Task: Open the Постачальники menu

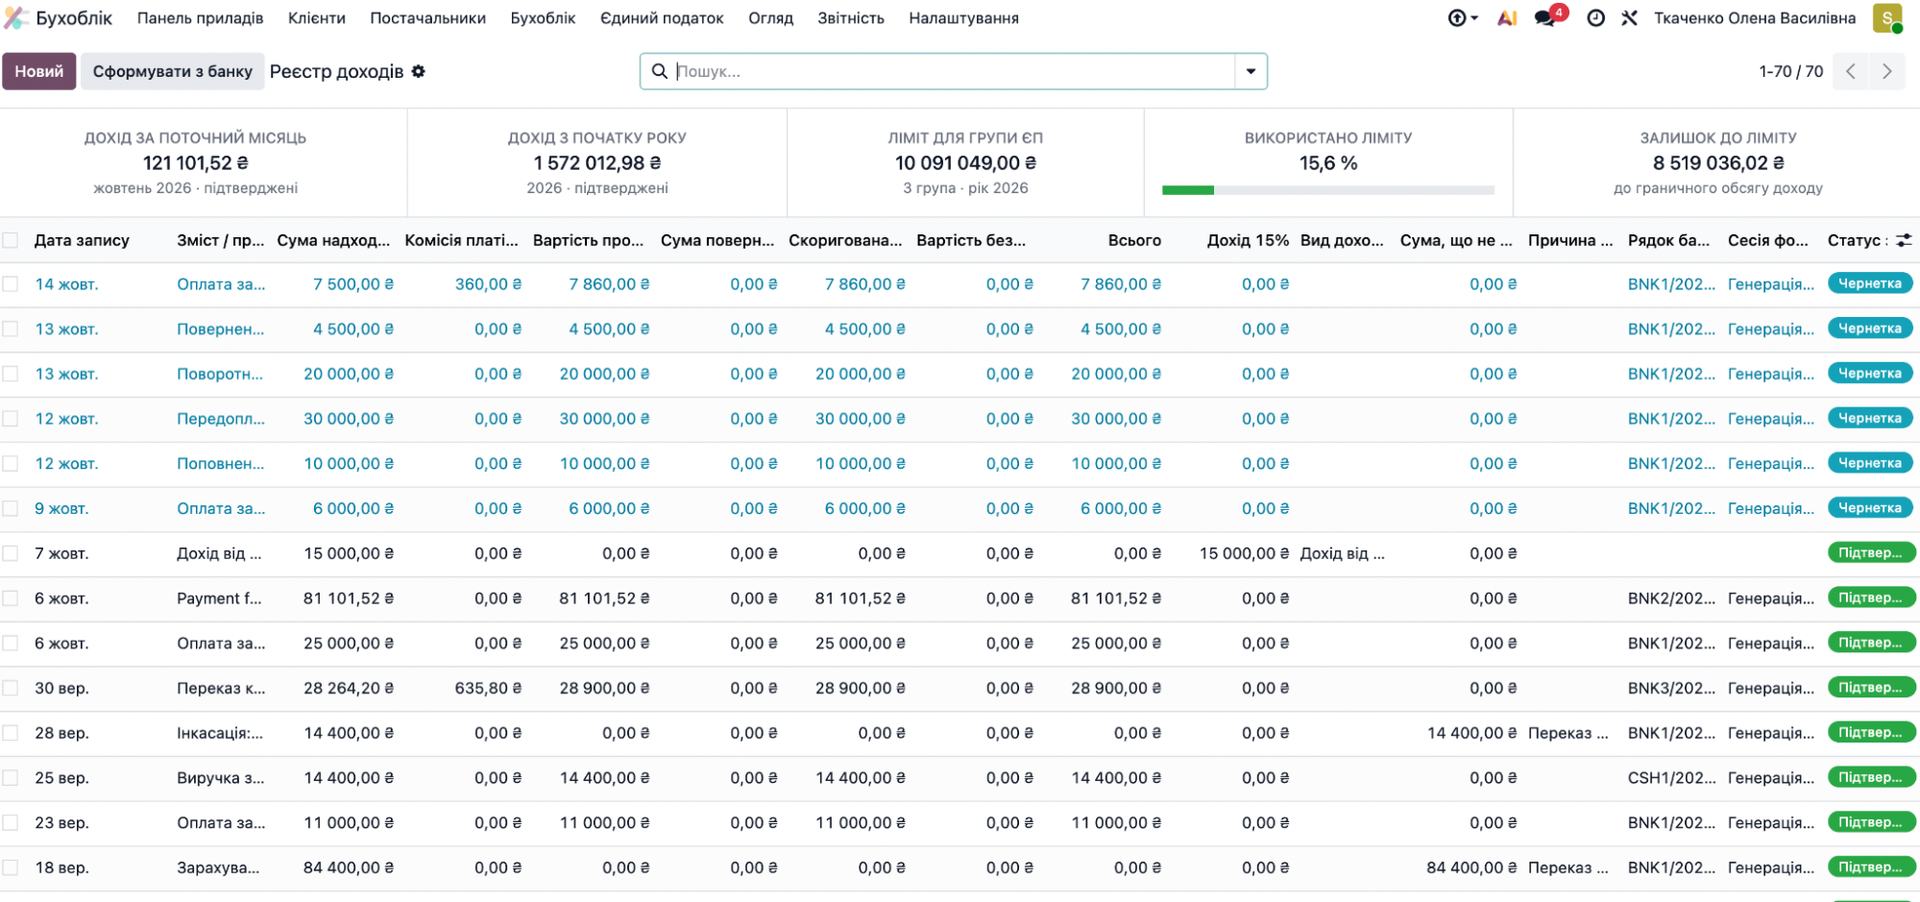Action: pyautogui.click(x=428, y=18)
